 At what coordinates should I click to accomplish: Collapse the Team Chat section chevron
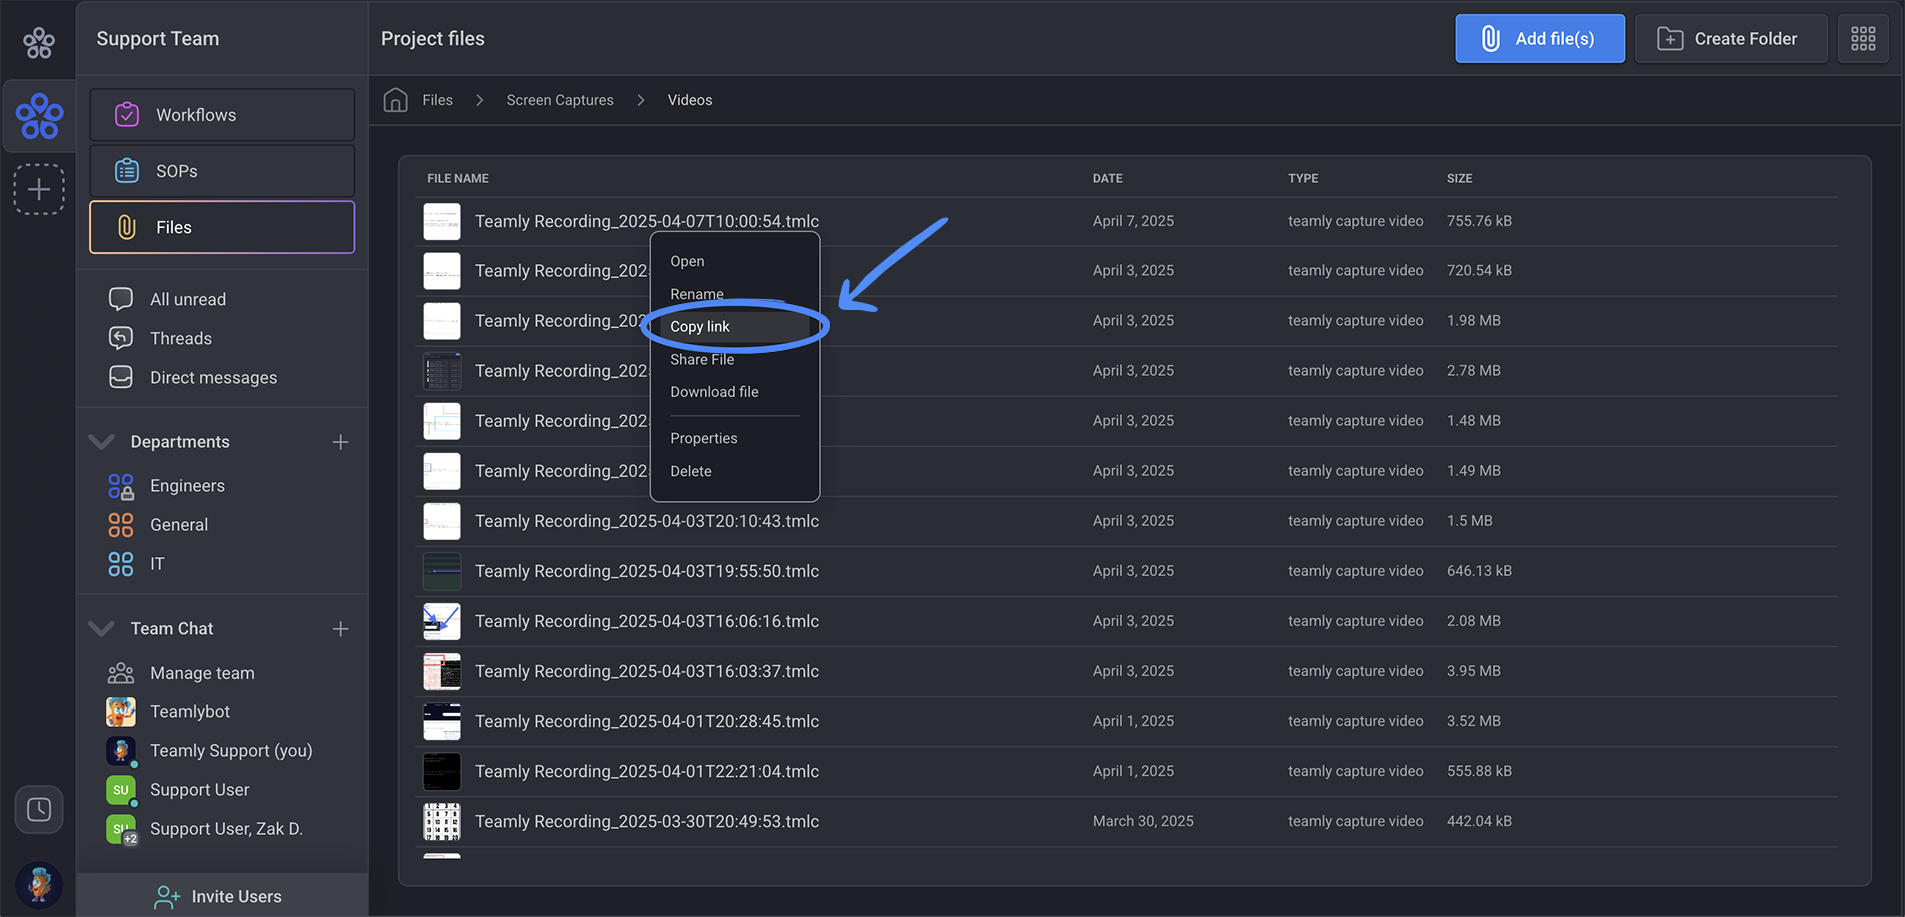coord(101,628)
